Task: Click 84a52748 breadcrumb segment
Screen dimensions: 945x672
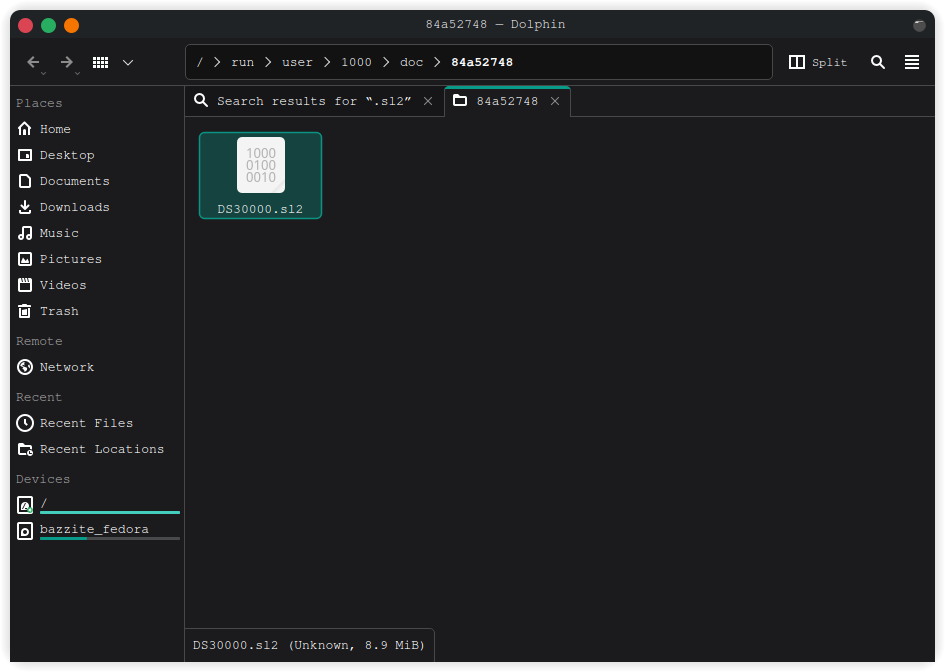Action: [x=482, y=62]
